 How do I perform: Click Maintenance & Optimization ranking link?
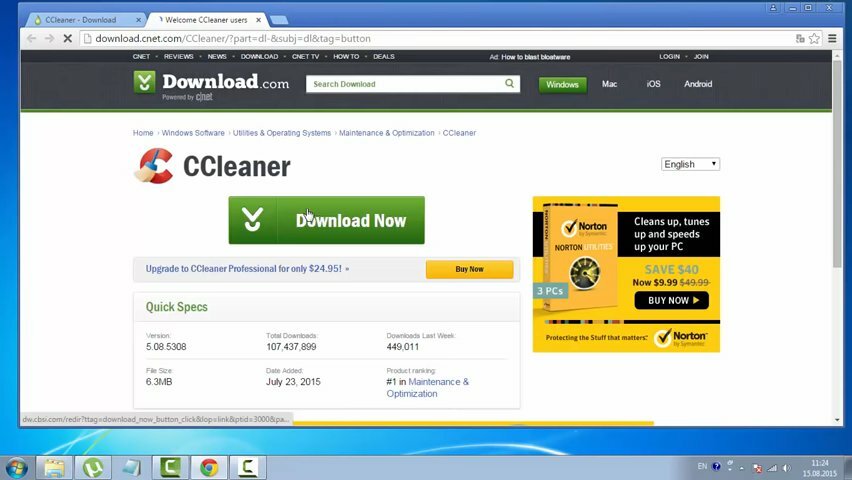coord(428,388)
